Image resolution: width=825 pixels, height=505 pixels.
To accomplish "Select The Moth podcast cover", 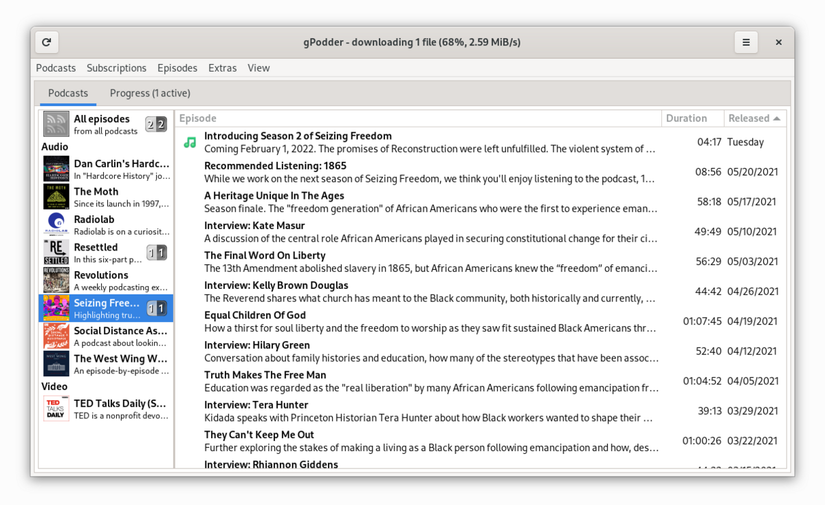I will [56, 197].
